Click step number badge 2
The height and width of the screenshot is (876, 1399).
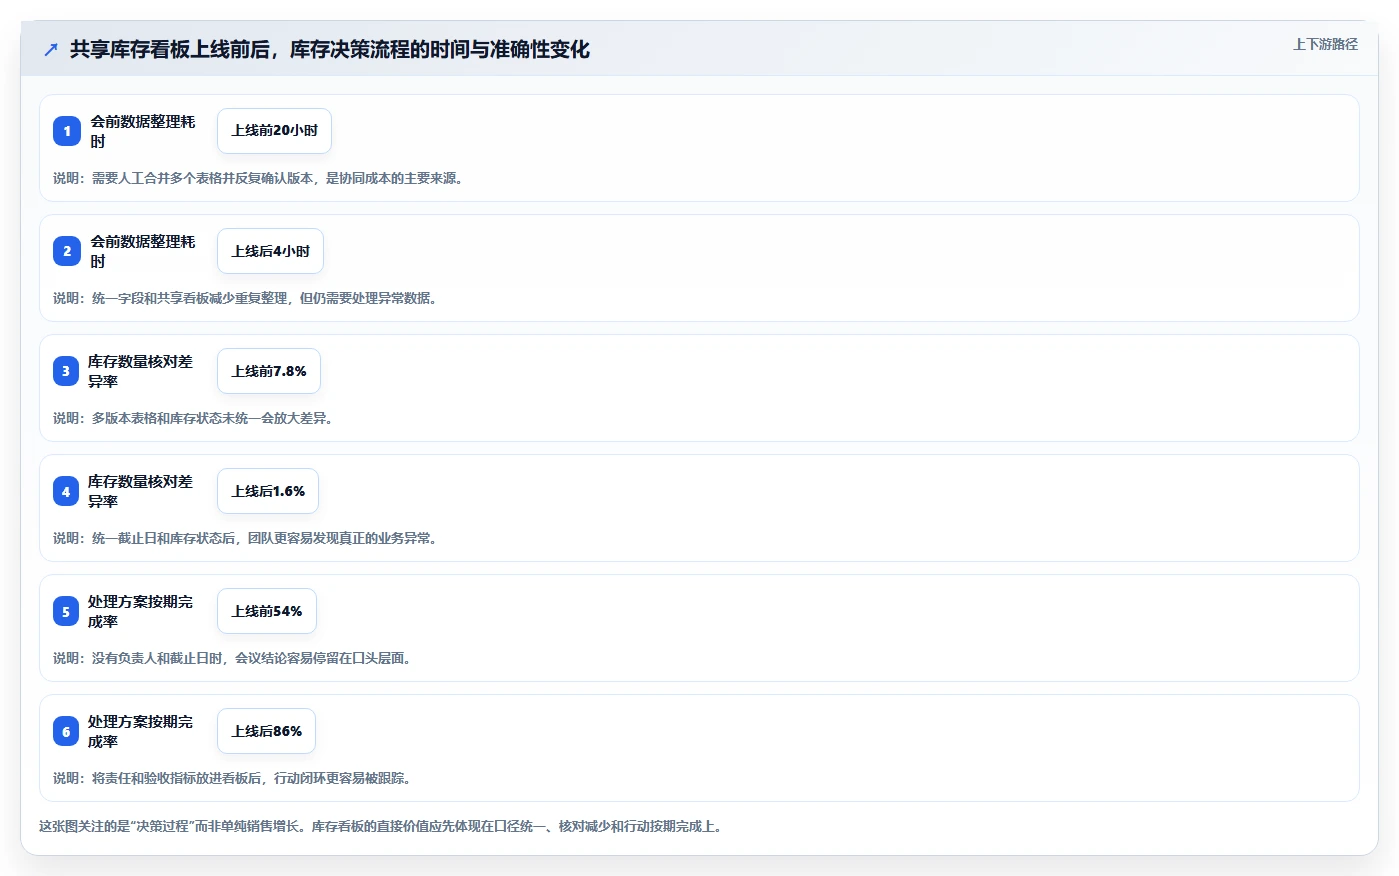point(67,251)
